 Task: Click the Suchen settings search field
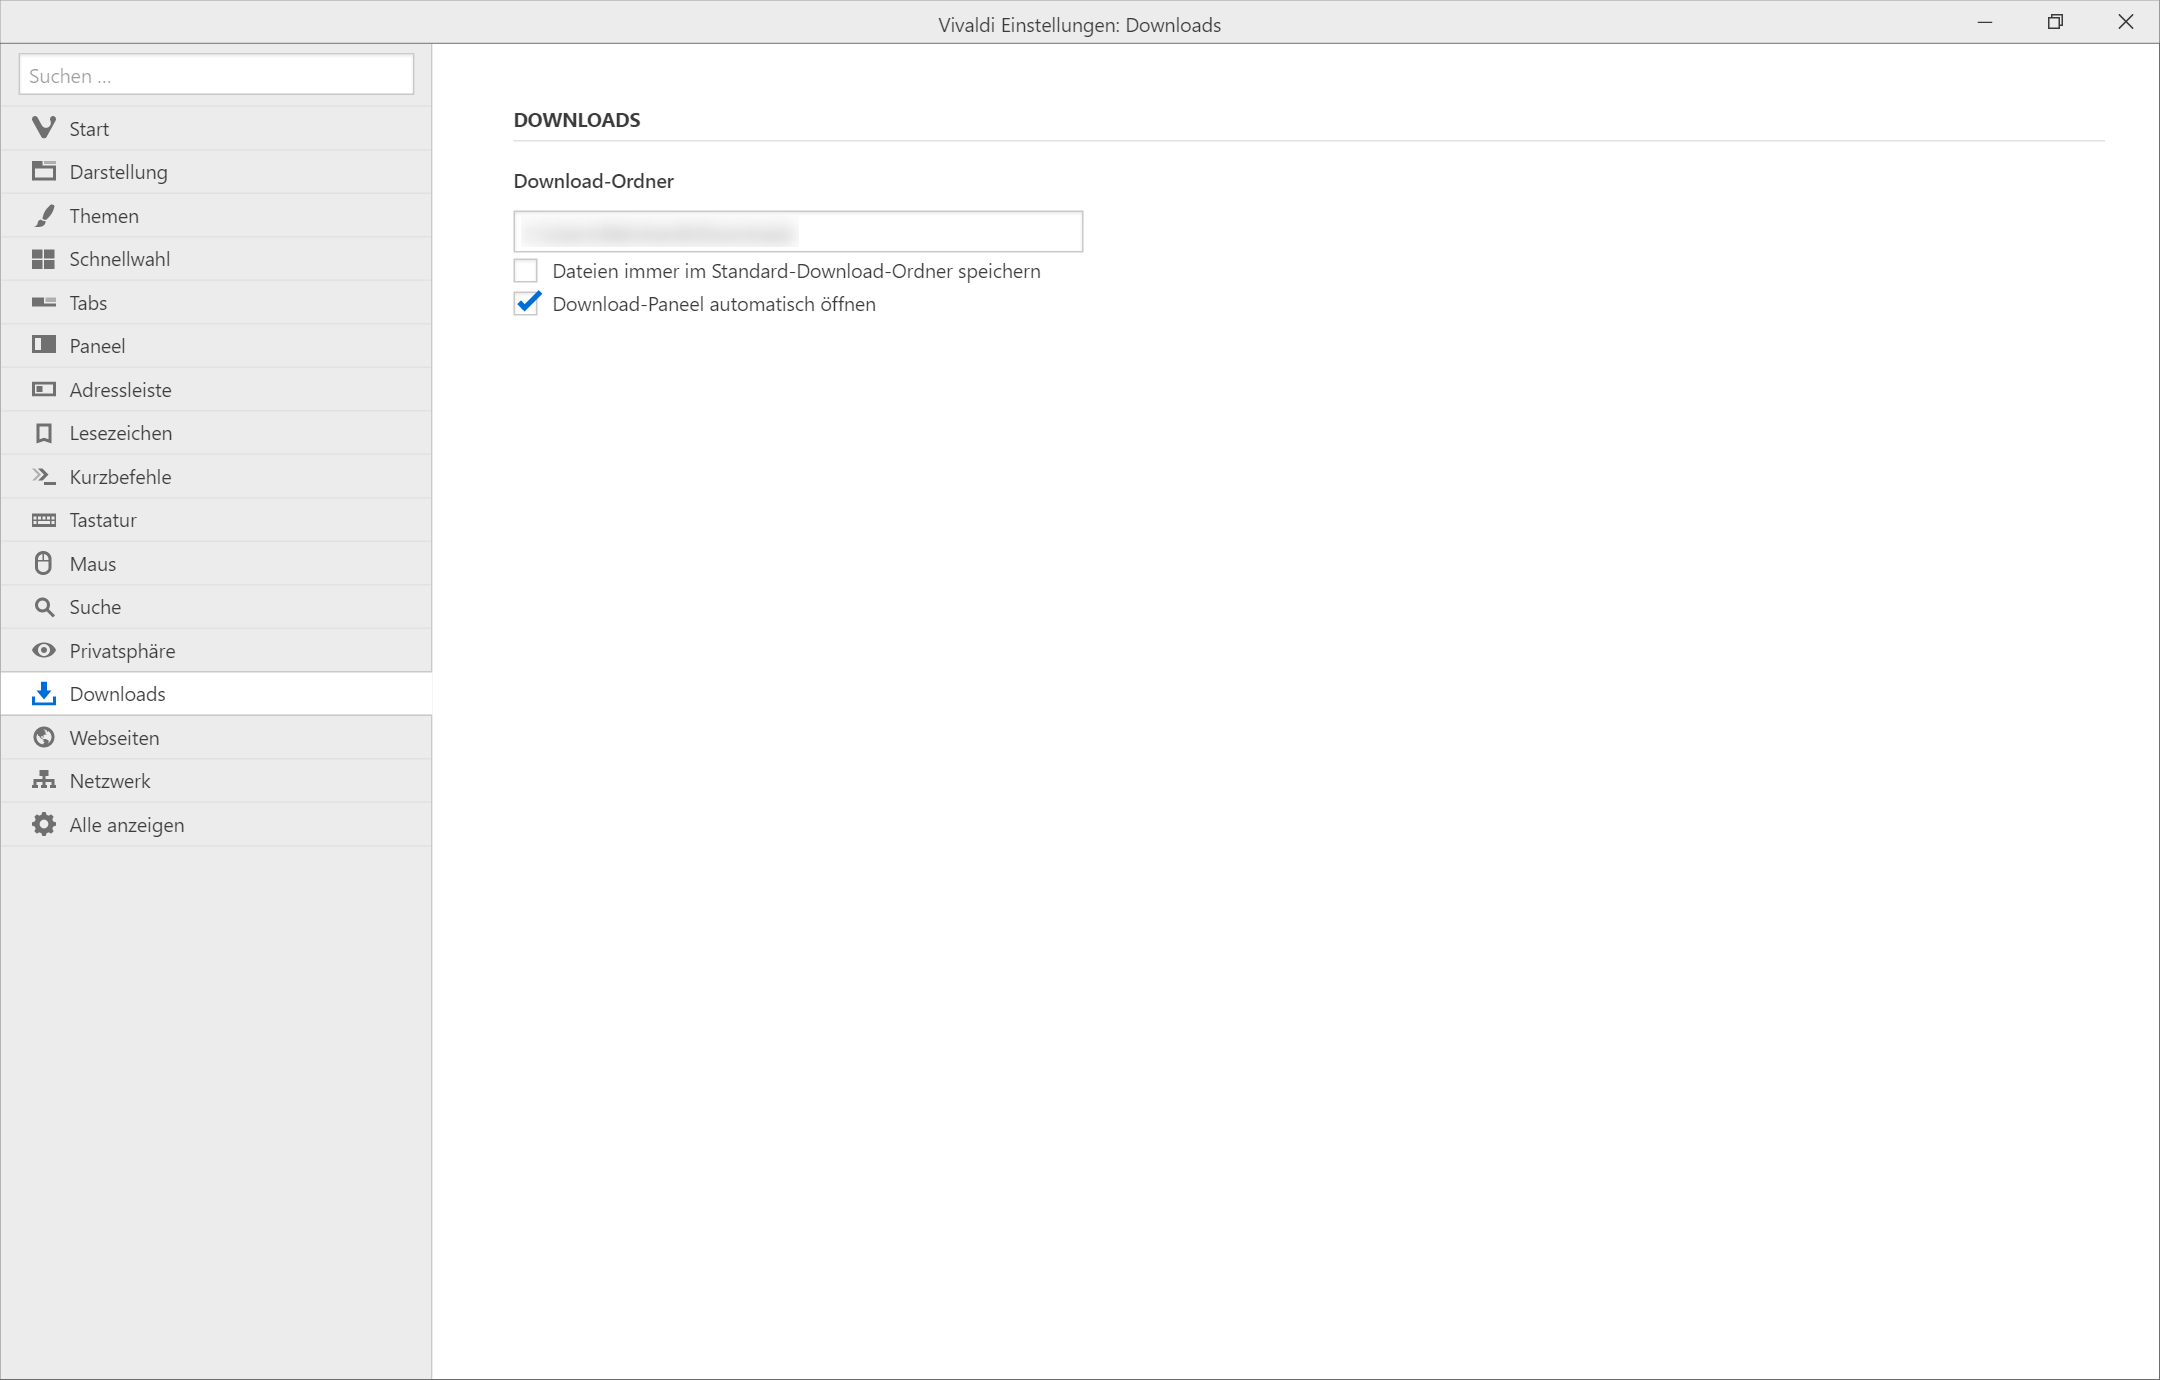[x=216, y=75]
